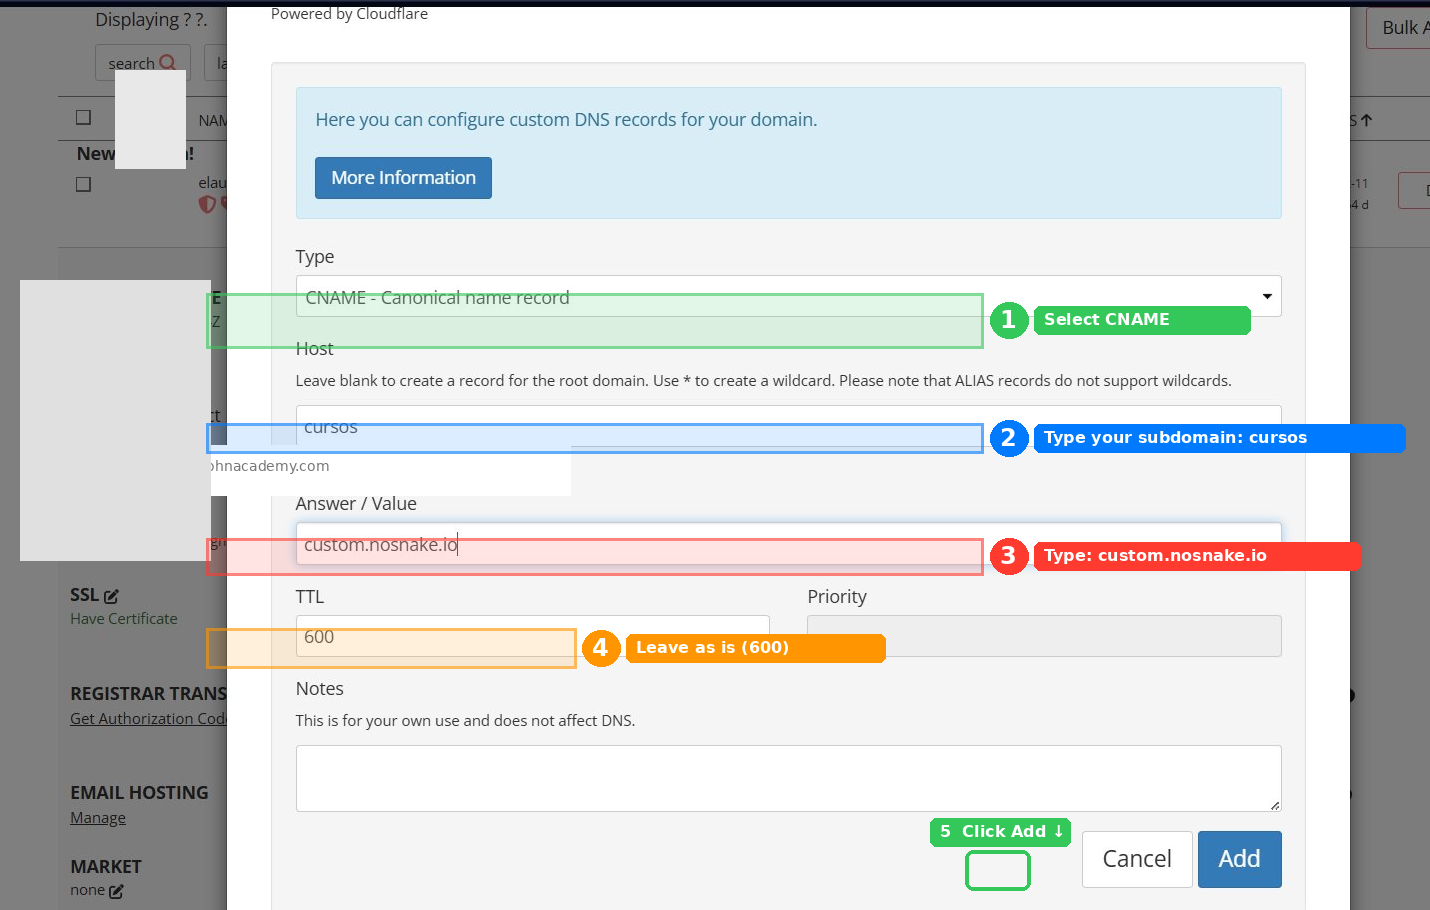Open the Get Authorization Code link

pos(149,718)
